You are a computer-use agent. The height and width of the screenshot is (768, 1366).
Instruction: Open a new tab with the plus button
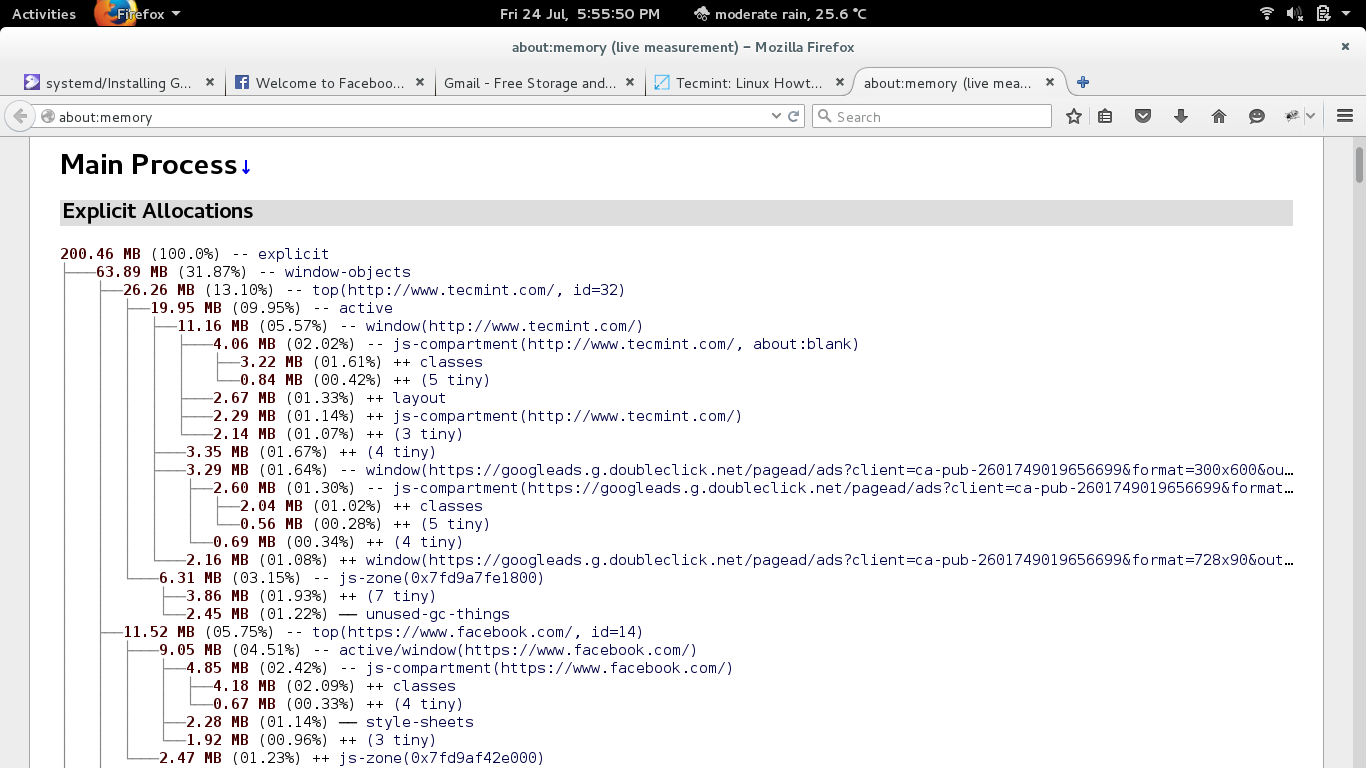pyautogui.click(x=1082, y=83)
